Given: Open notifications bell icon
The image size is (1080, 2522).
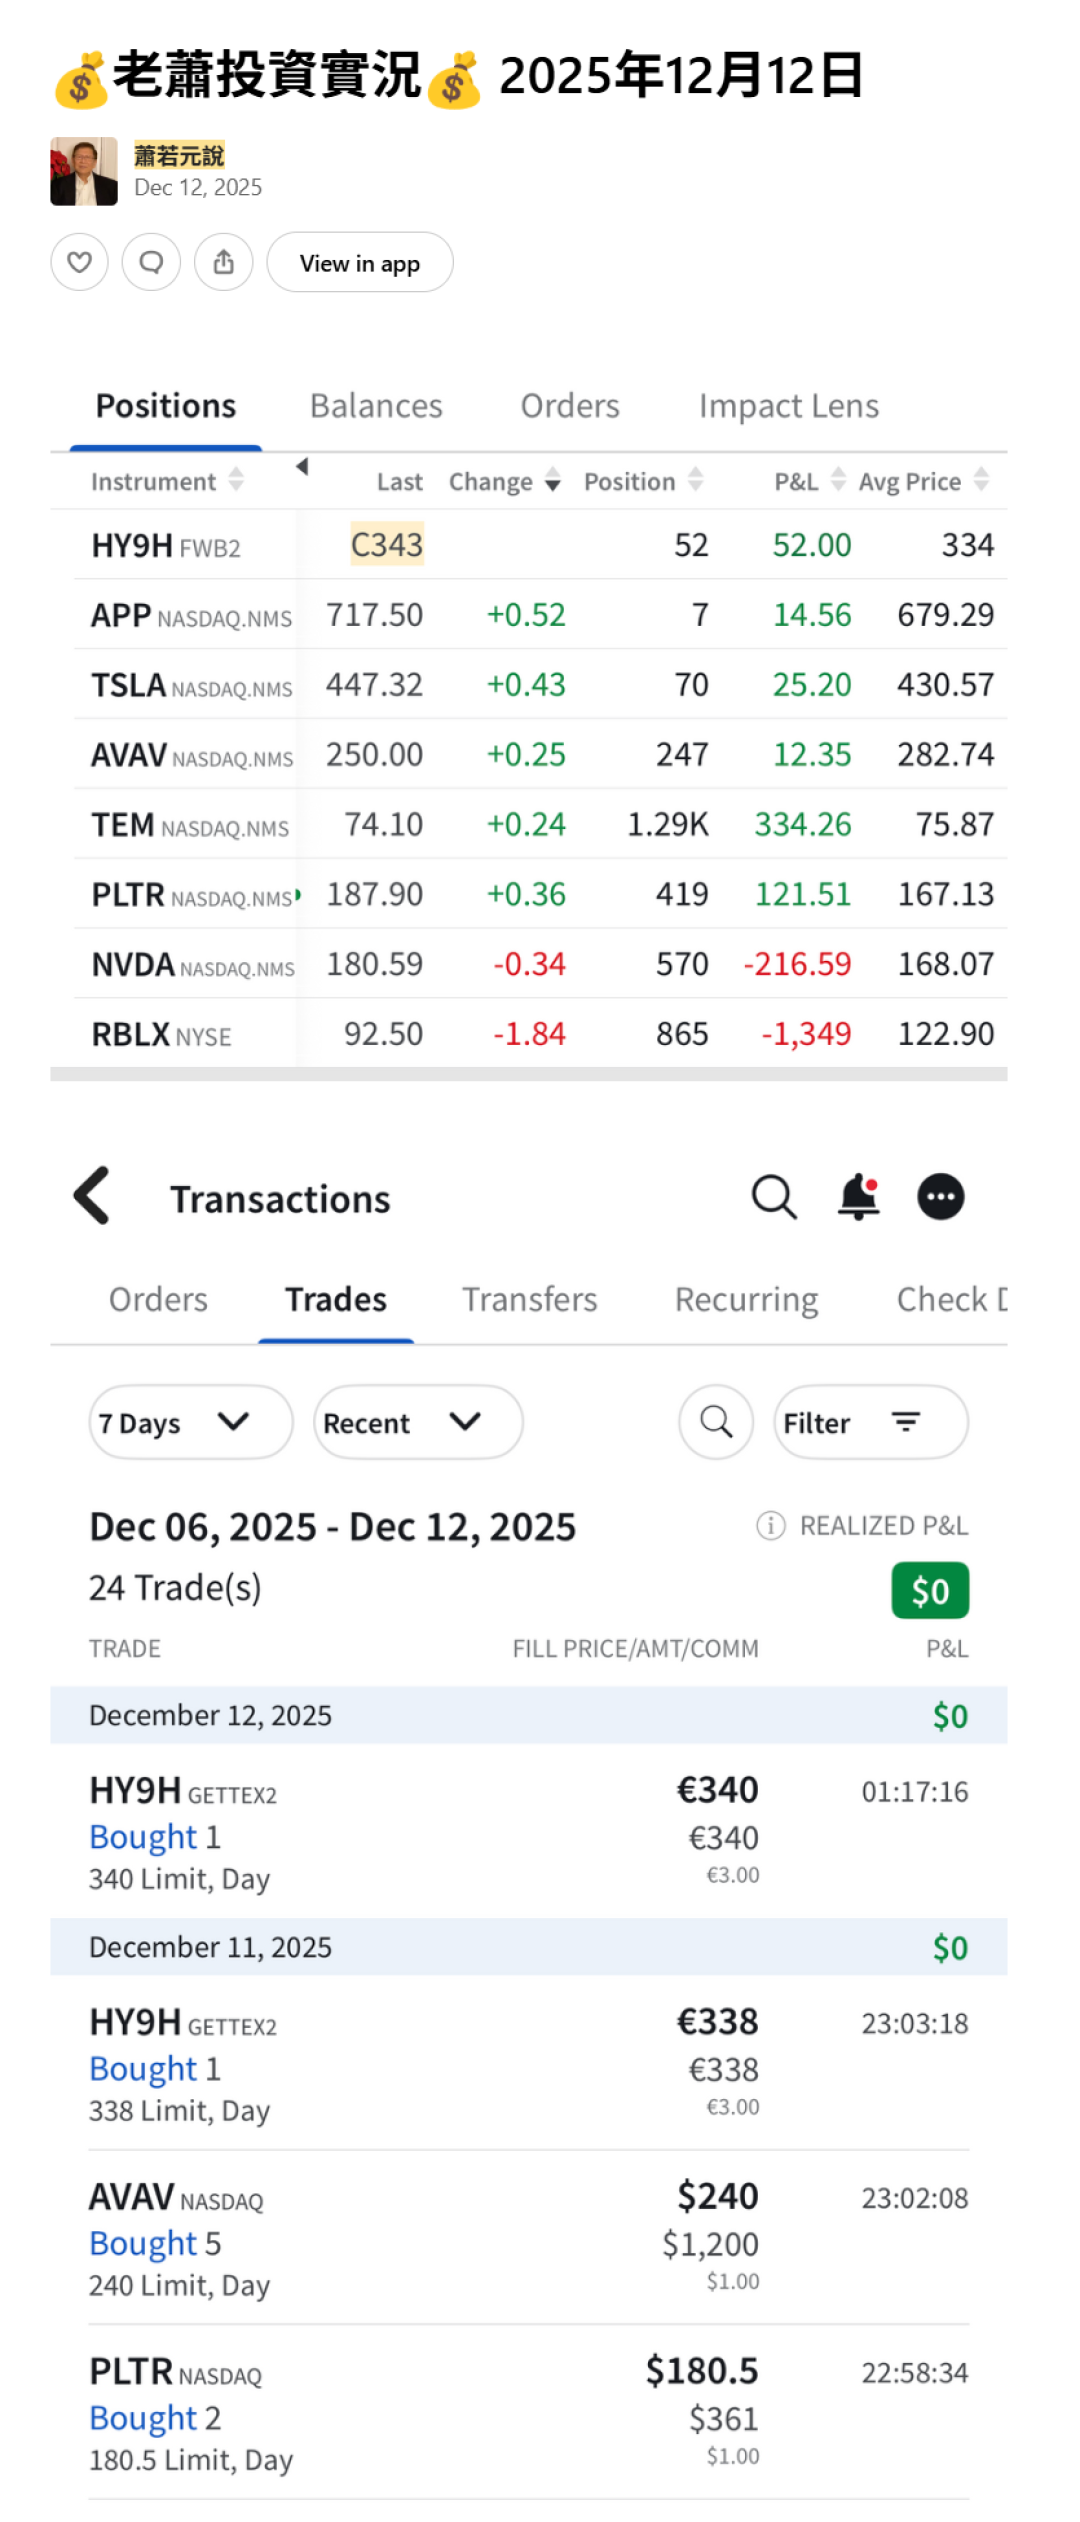Looking at the screenshot, I should pos(859,1197).
